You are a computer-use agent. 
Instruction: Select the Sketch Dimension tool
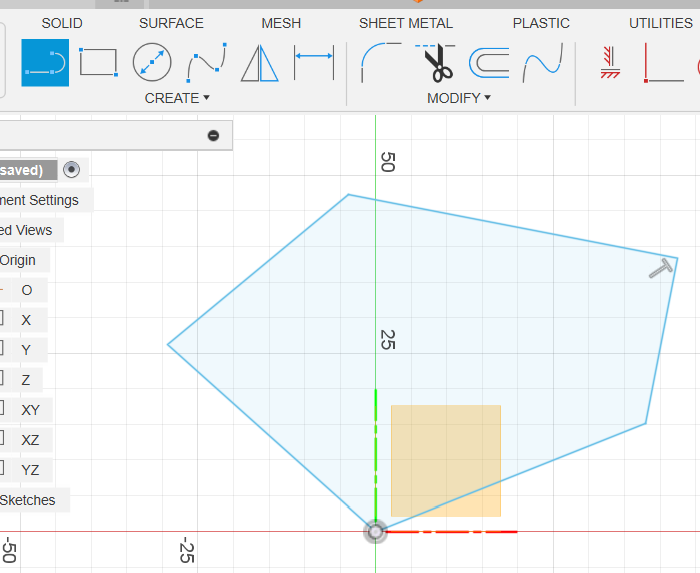point(314,62)
